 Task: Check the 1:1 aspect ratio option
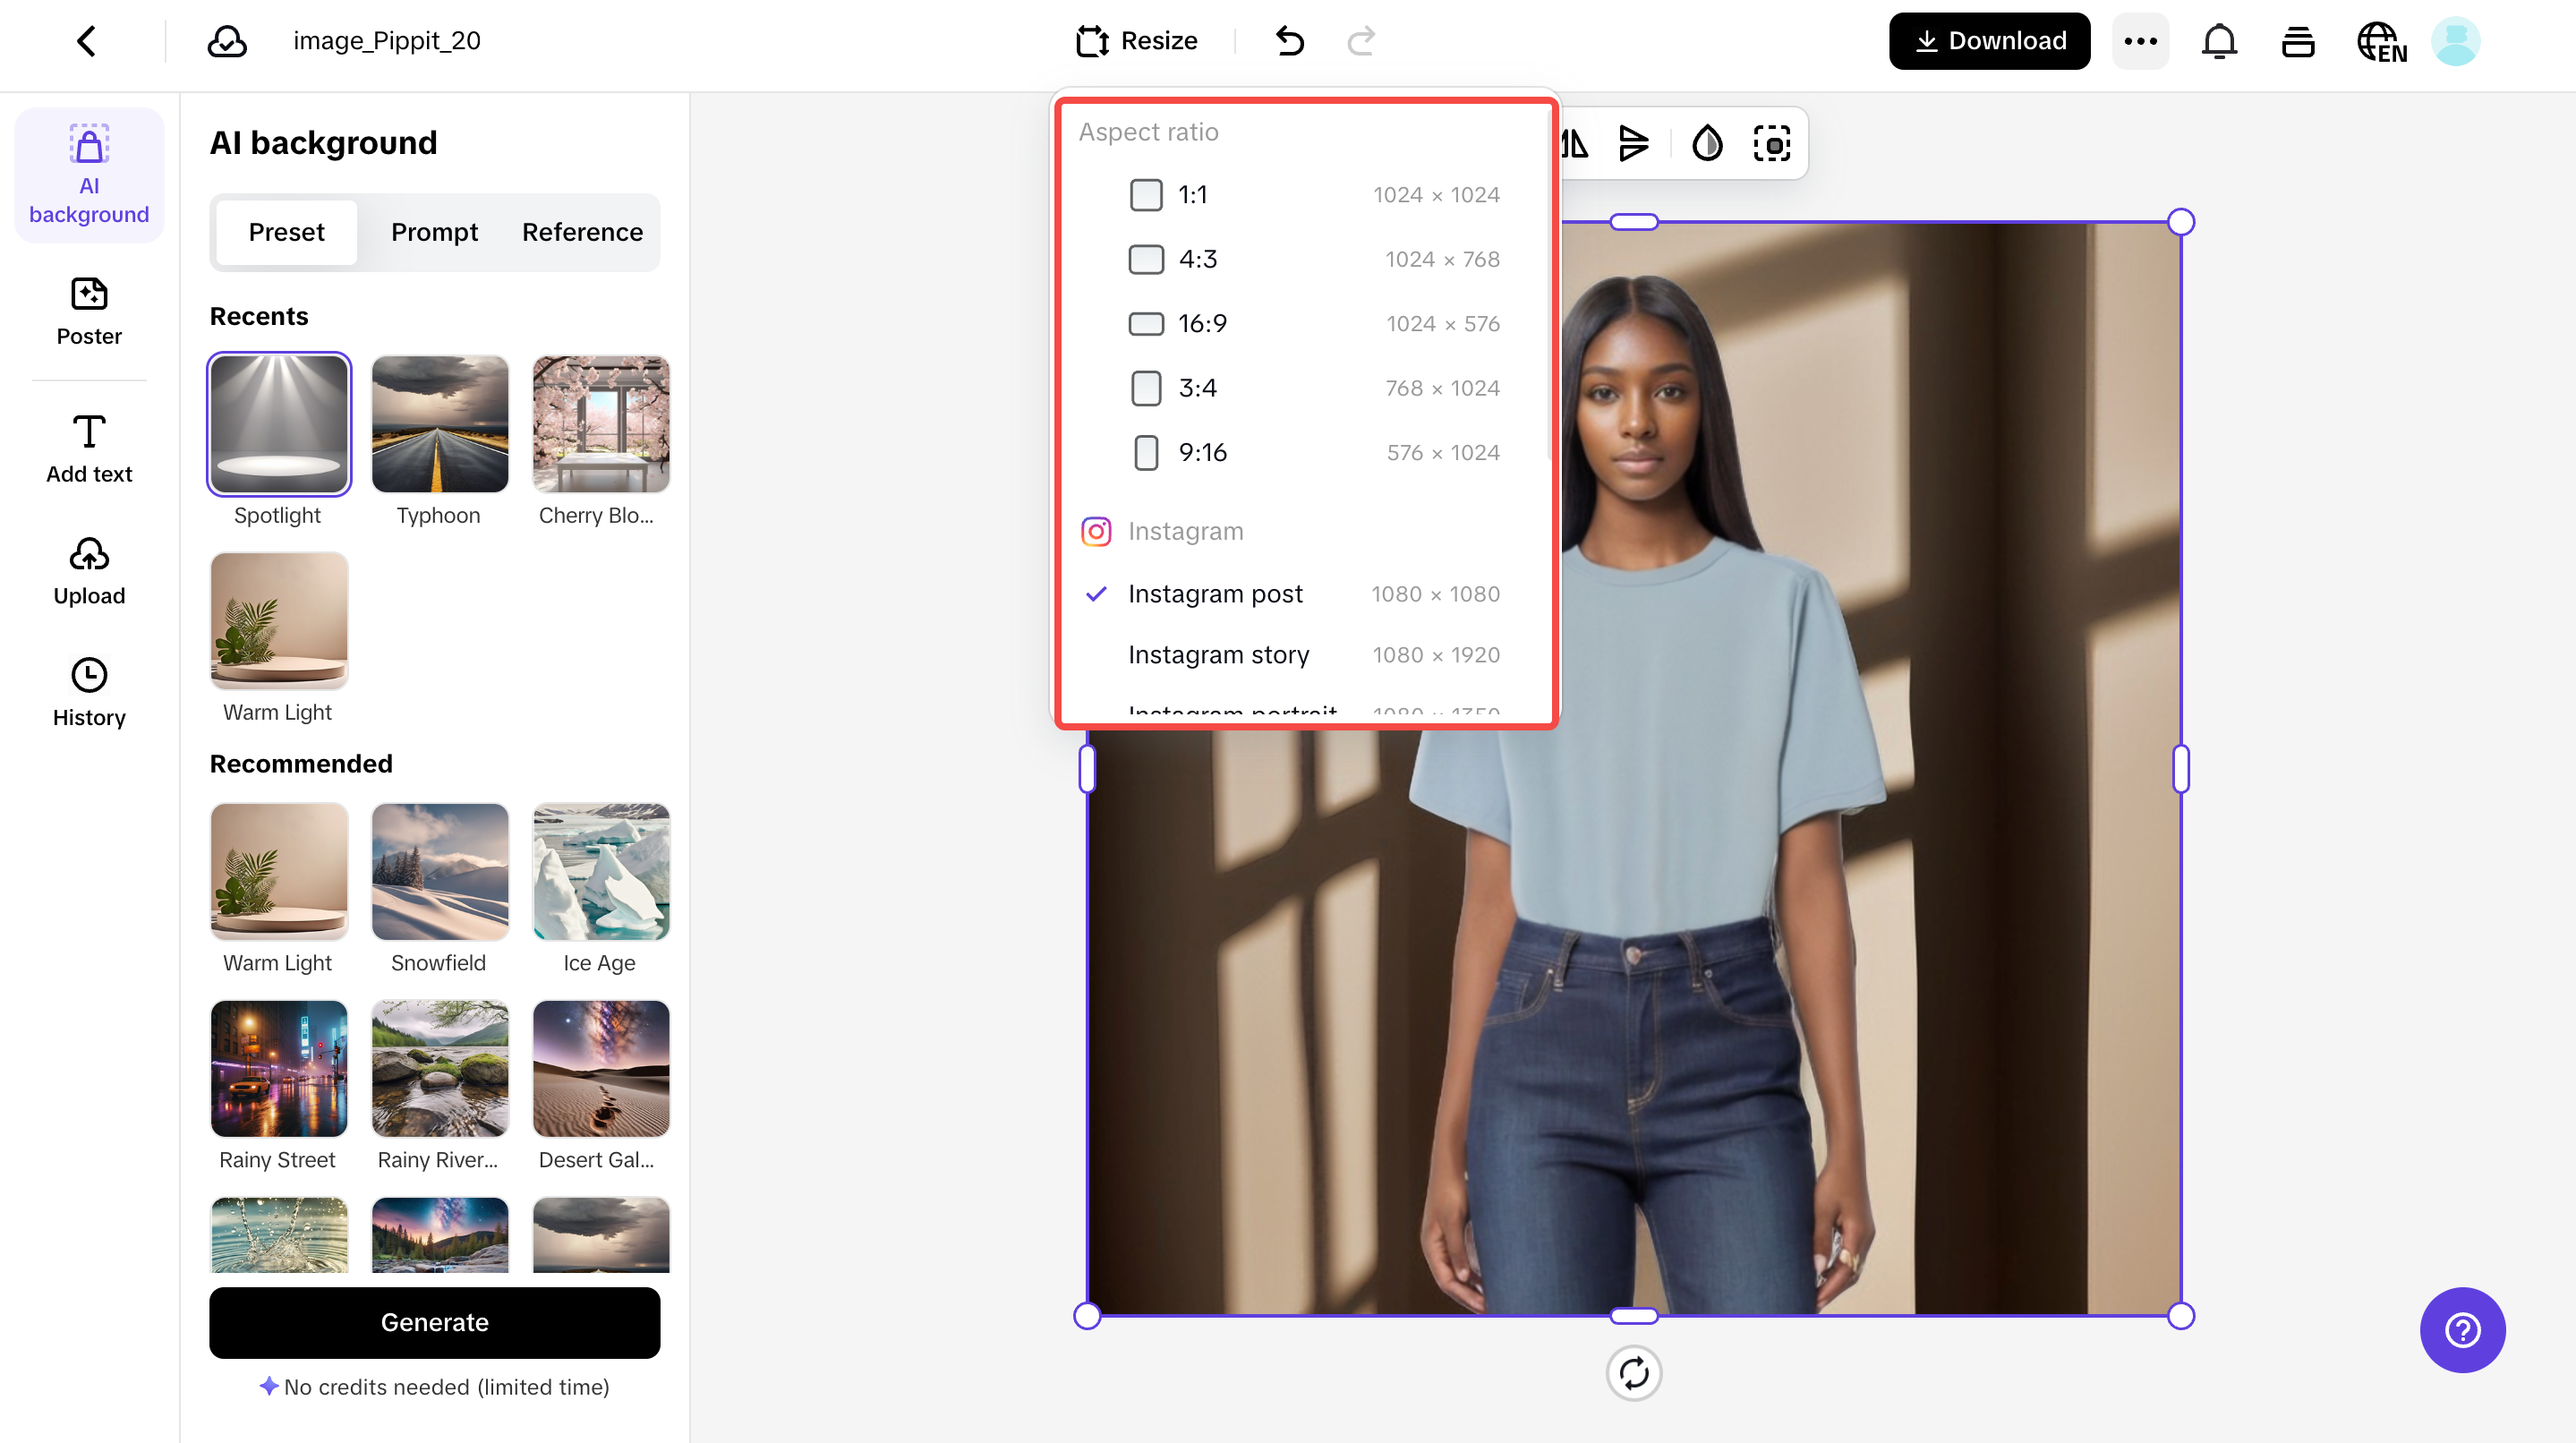tap(1146, 194)
